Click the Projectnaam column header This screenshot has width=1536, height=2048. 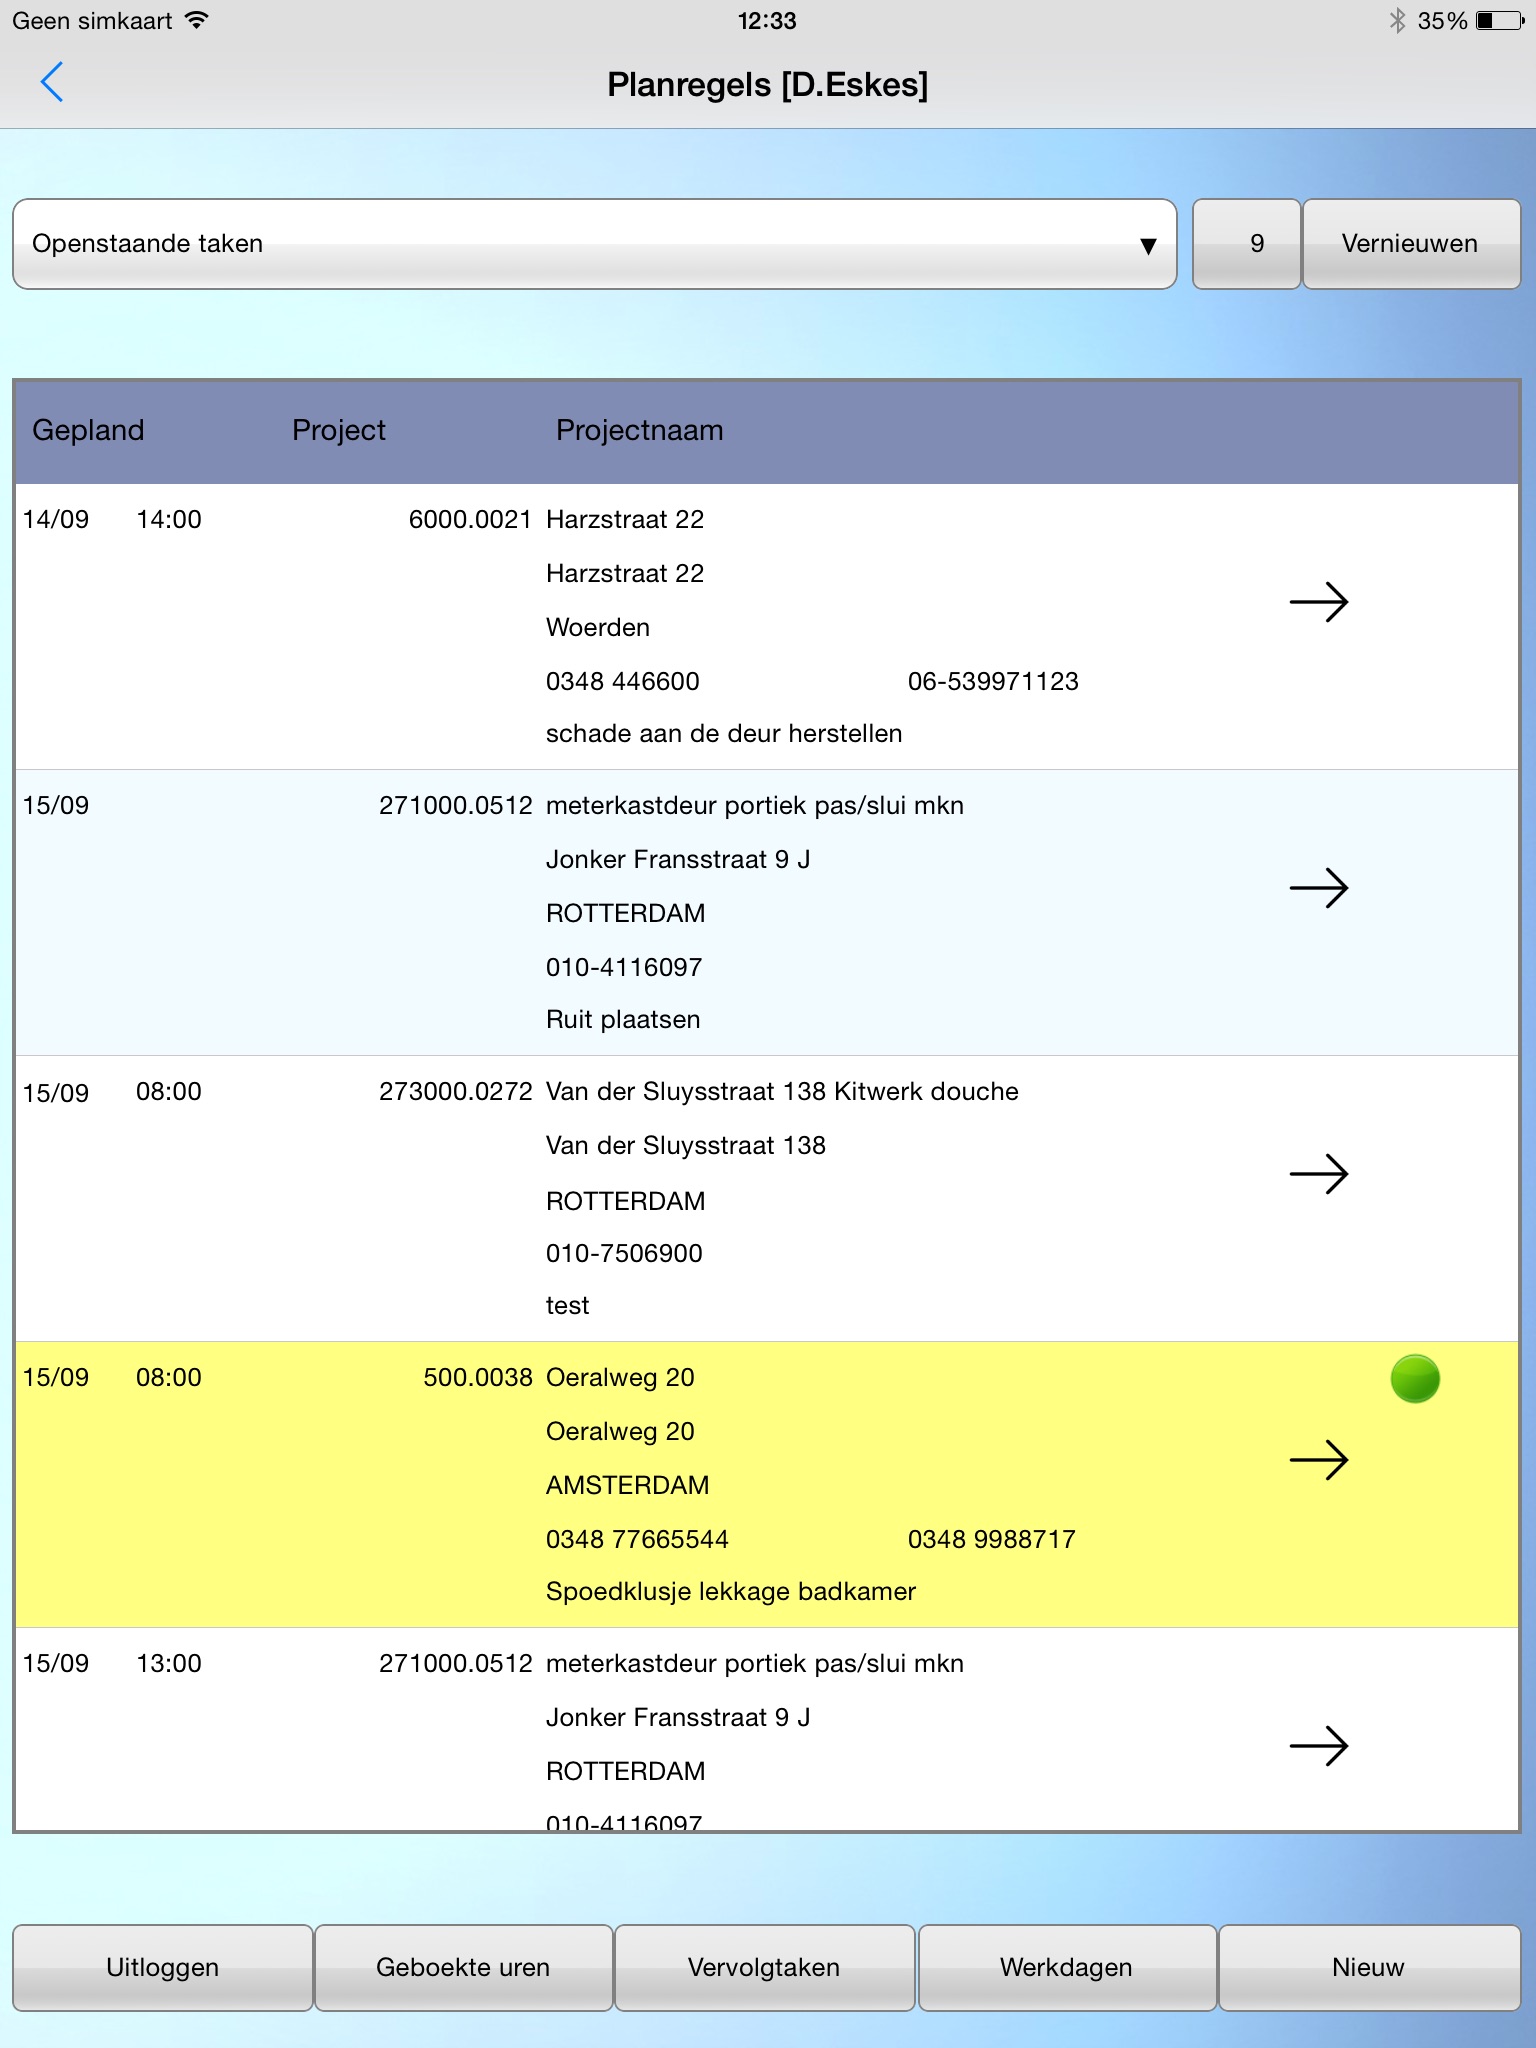click(640, 430)
